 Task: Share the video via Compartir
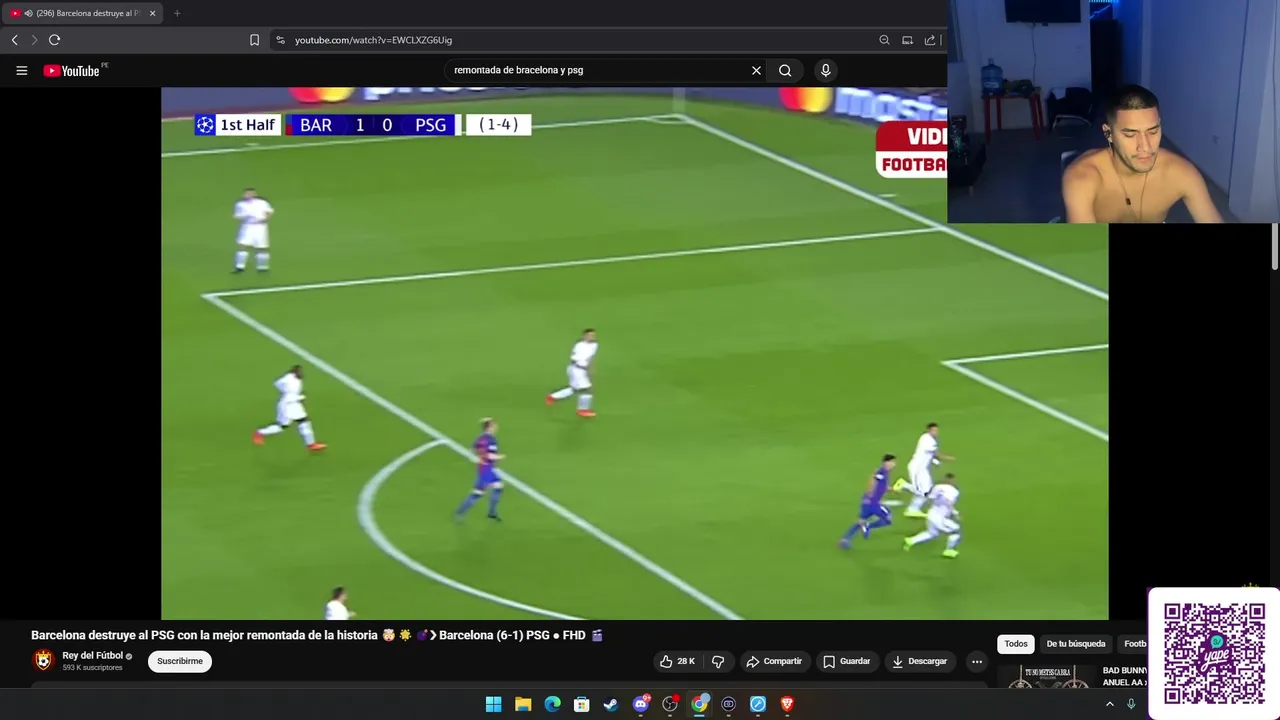pyautogui.click(x=774, y=661)
